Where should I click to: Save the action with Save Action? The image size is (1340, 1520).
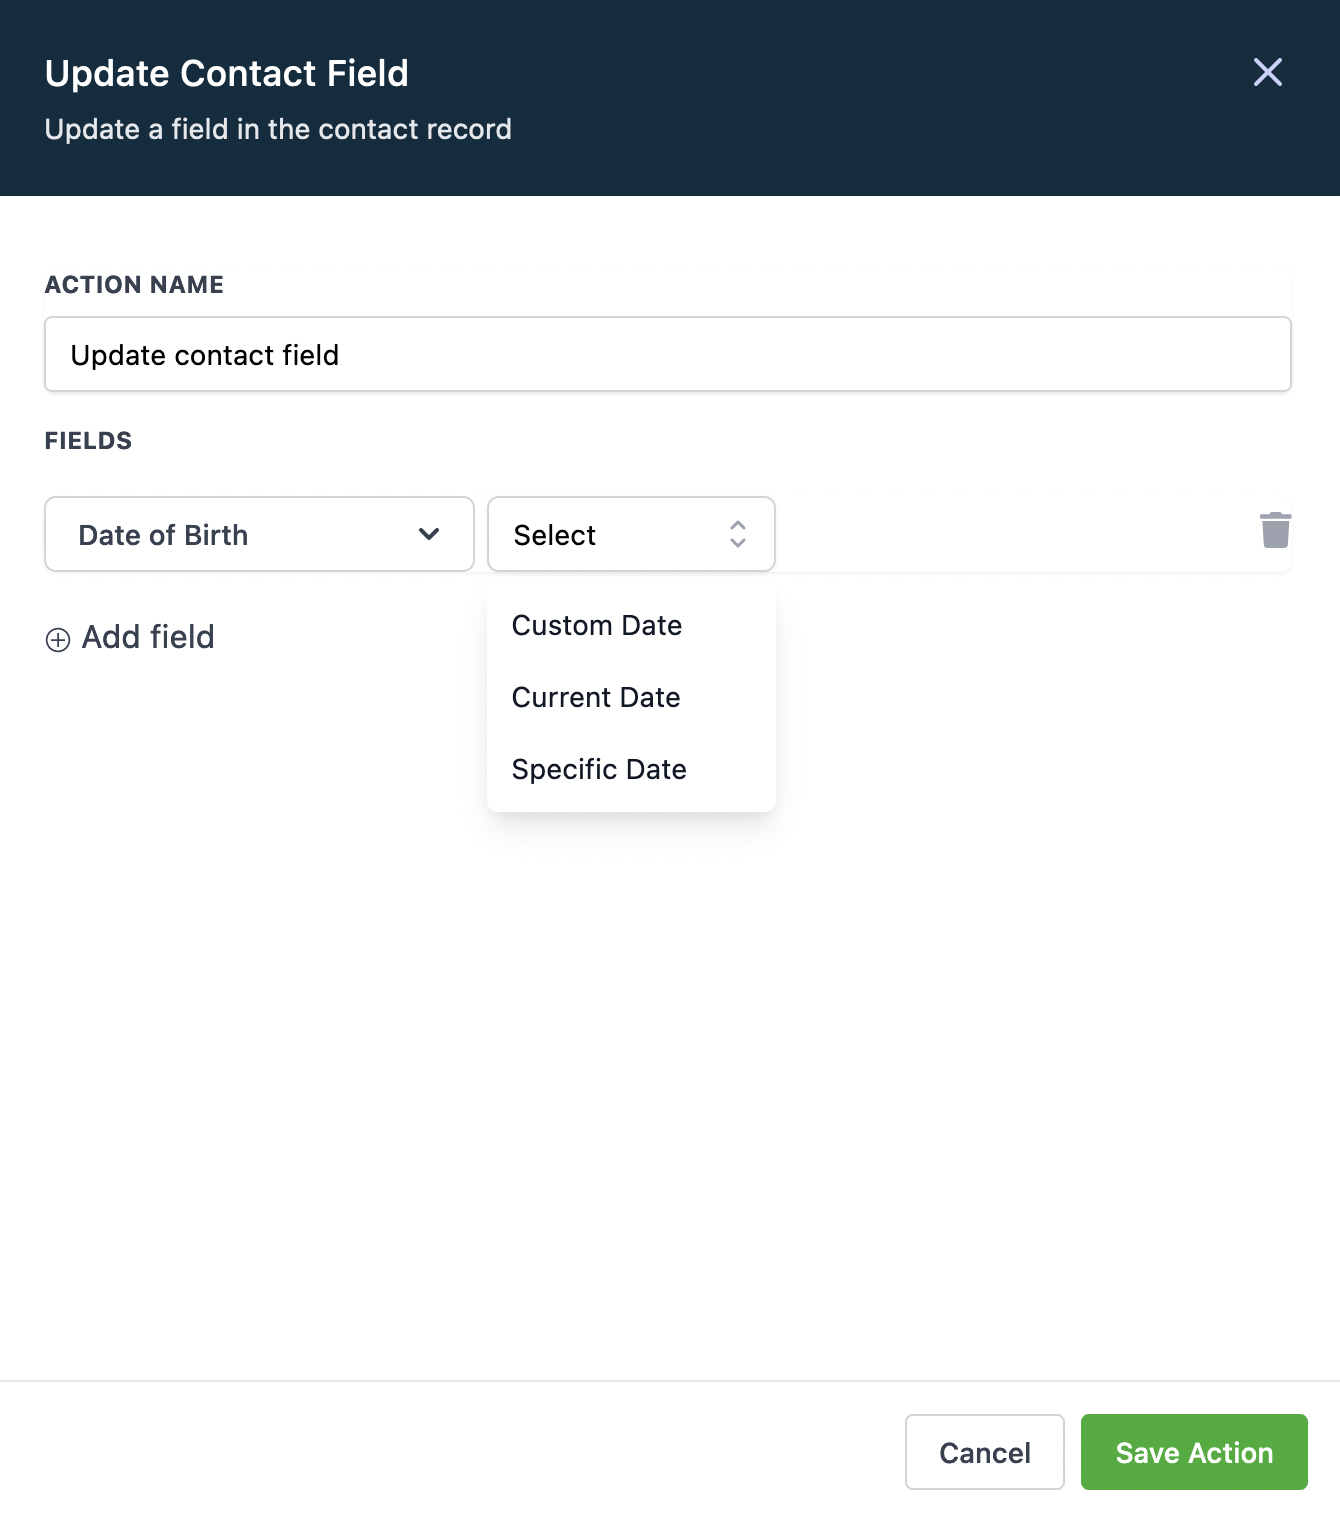click(x=1193, y=1452)
